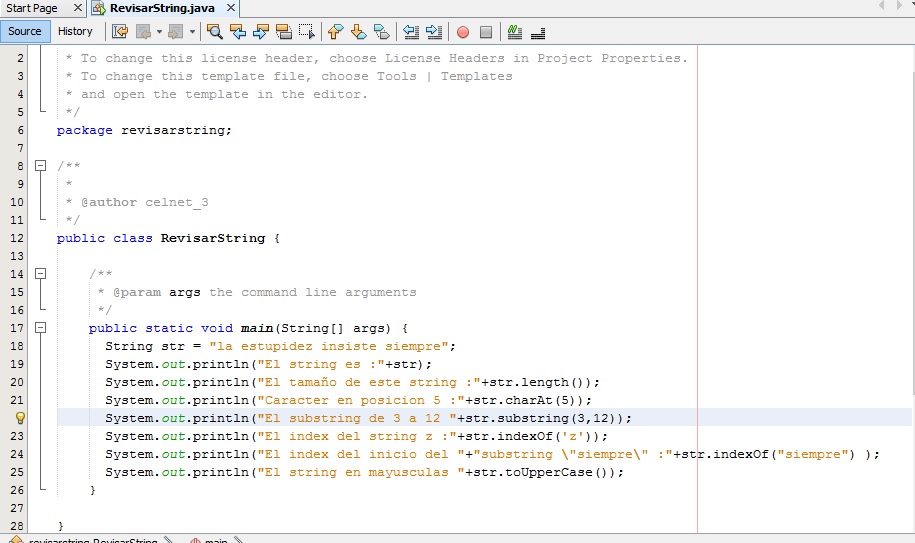Toggle Highlight Search icon in toolbar

pos(284,32)
